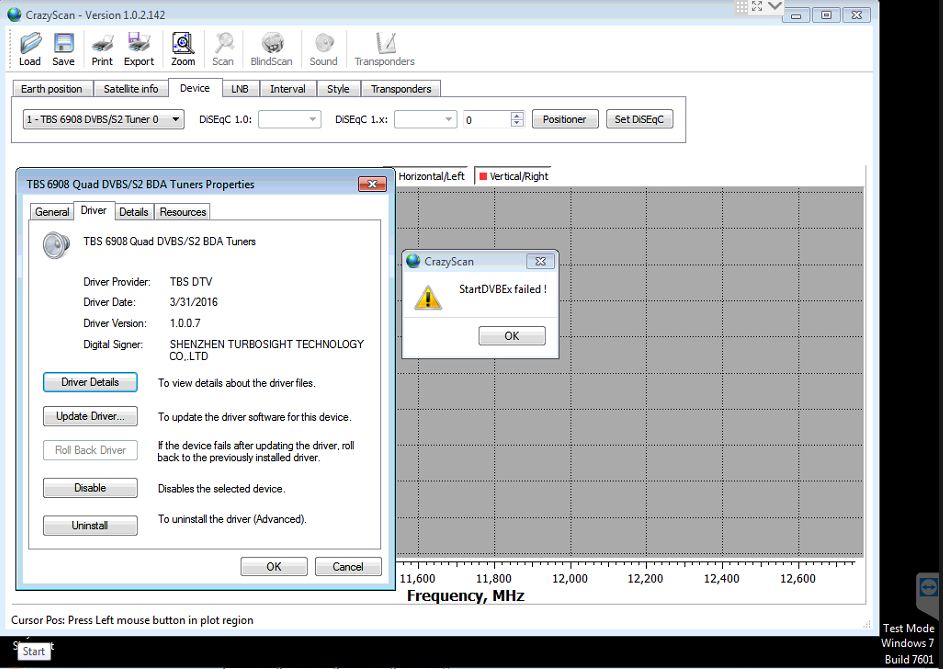943x669 pixels.
Task: Open the Windows Start button
Action: click(34, 651)
